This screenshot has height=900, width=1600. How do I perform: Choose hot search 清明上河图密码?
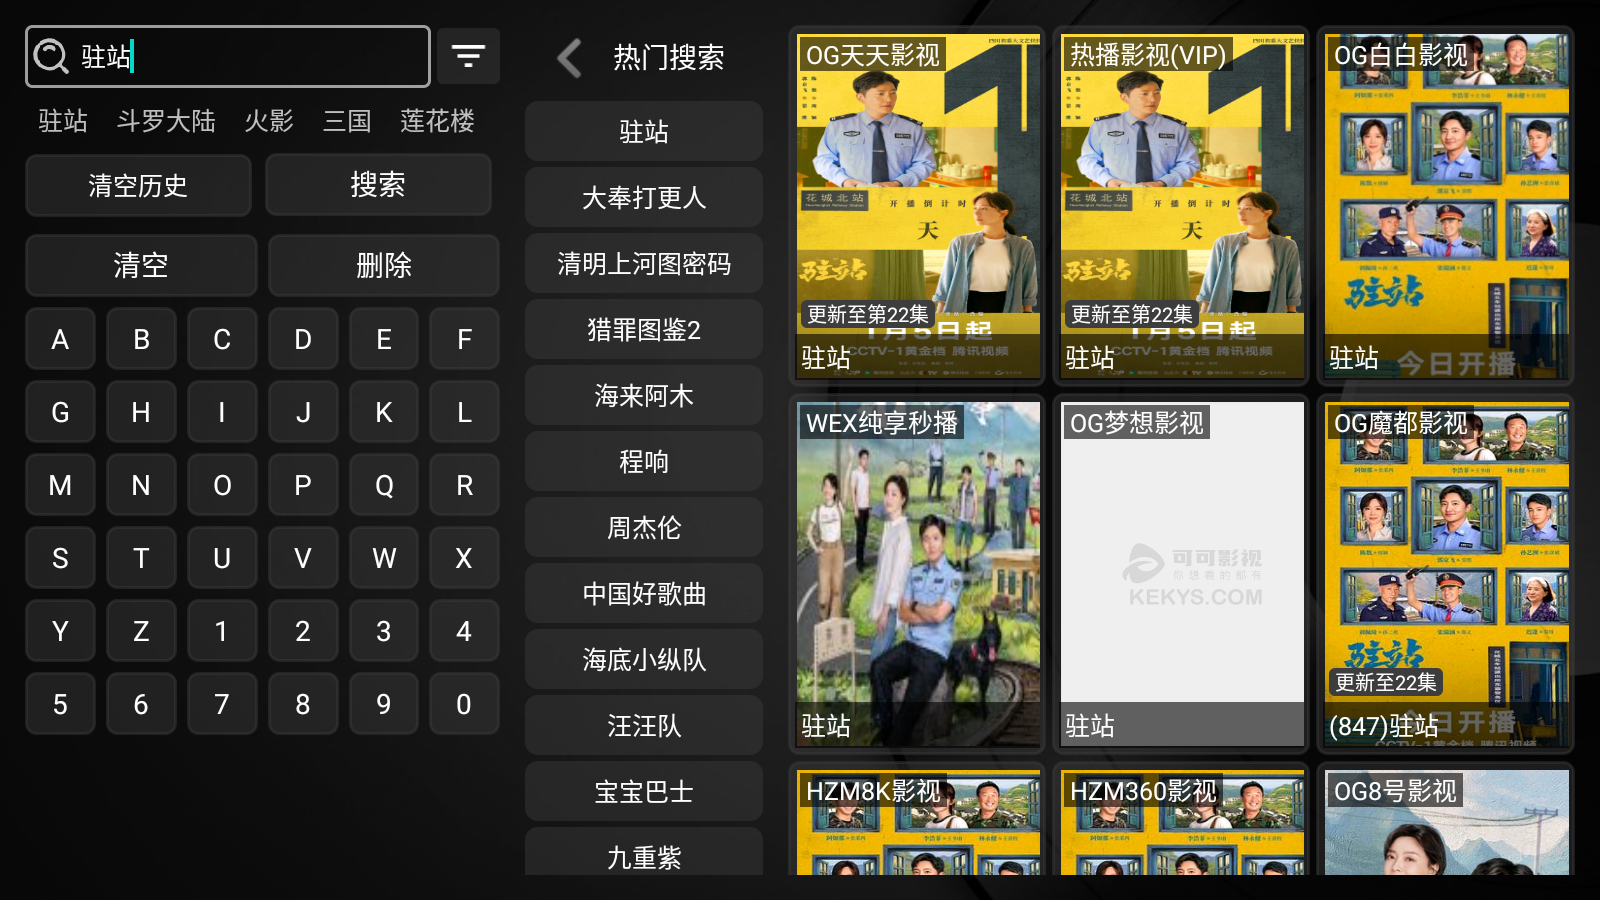point(644,263)
